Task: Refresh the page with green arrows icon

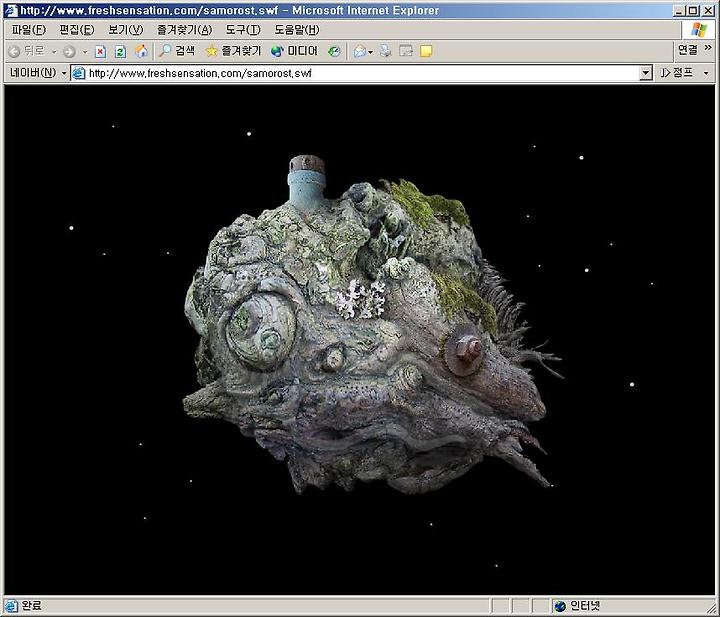Action: [120, 51]
